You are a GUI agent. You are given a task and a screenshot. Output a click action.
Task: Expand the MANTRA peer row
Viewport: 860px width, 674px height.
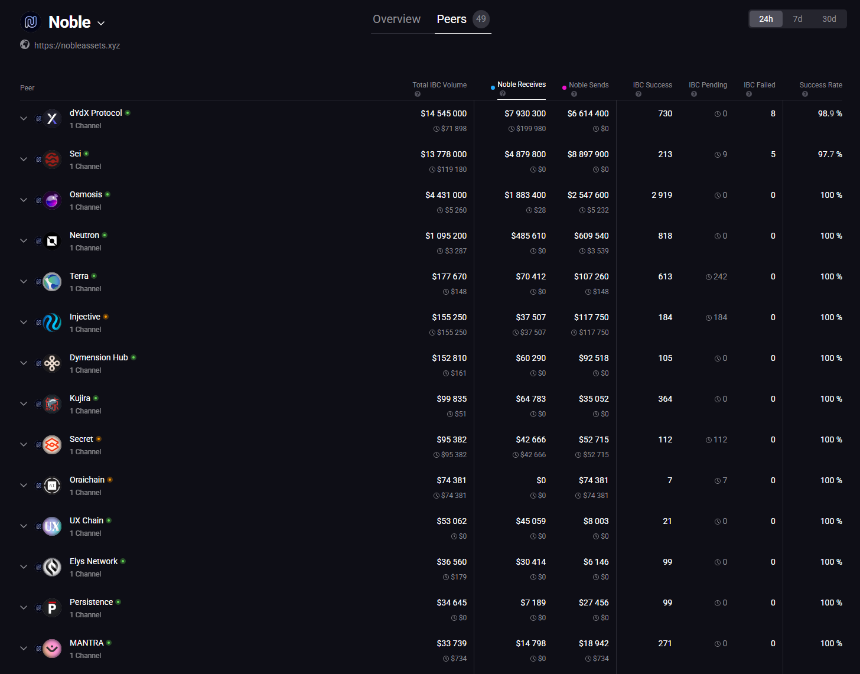tap(24, 648)
